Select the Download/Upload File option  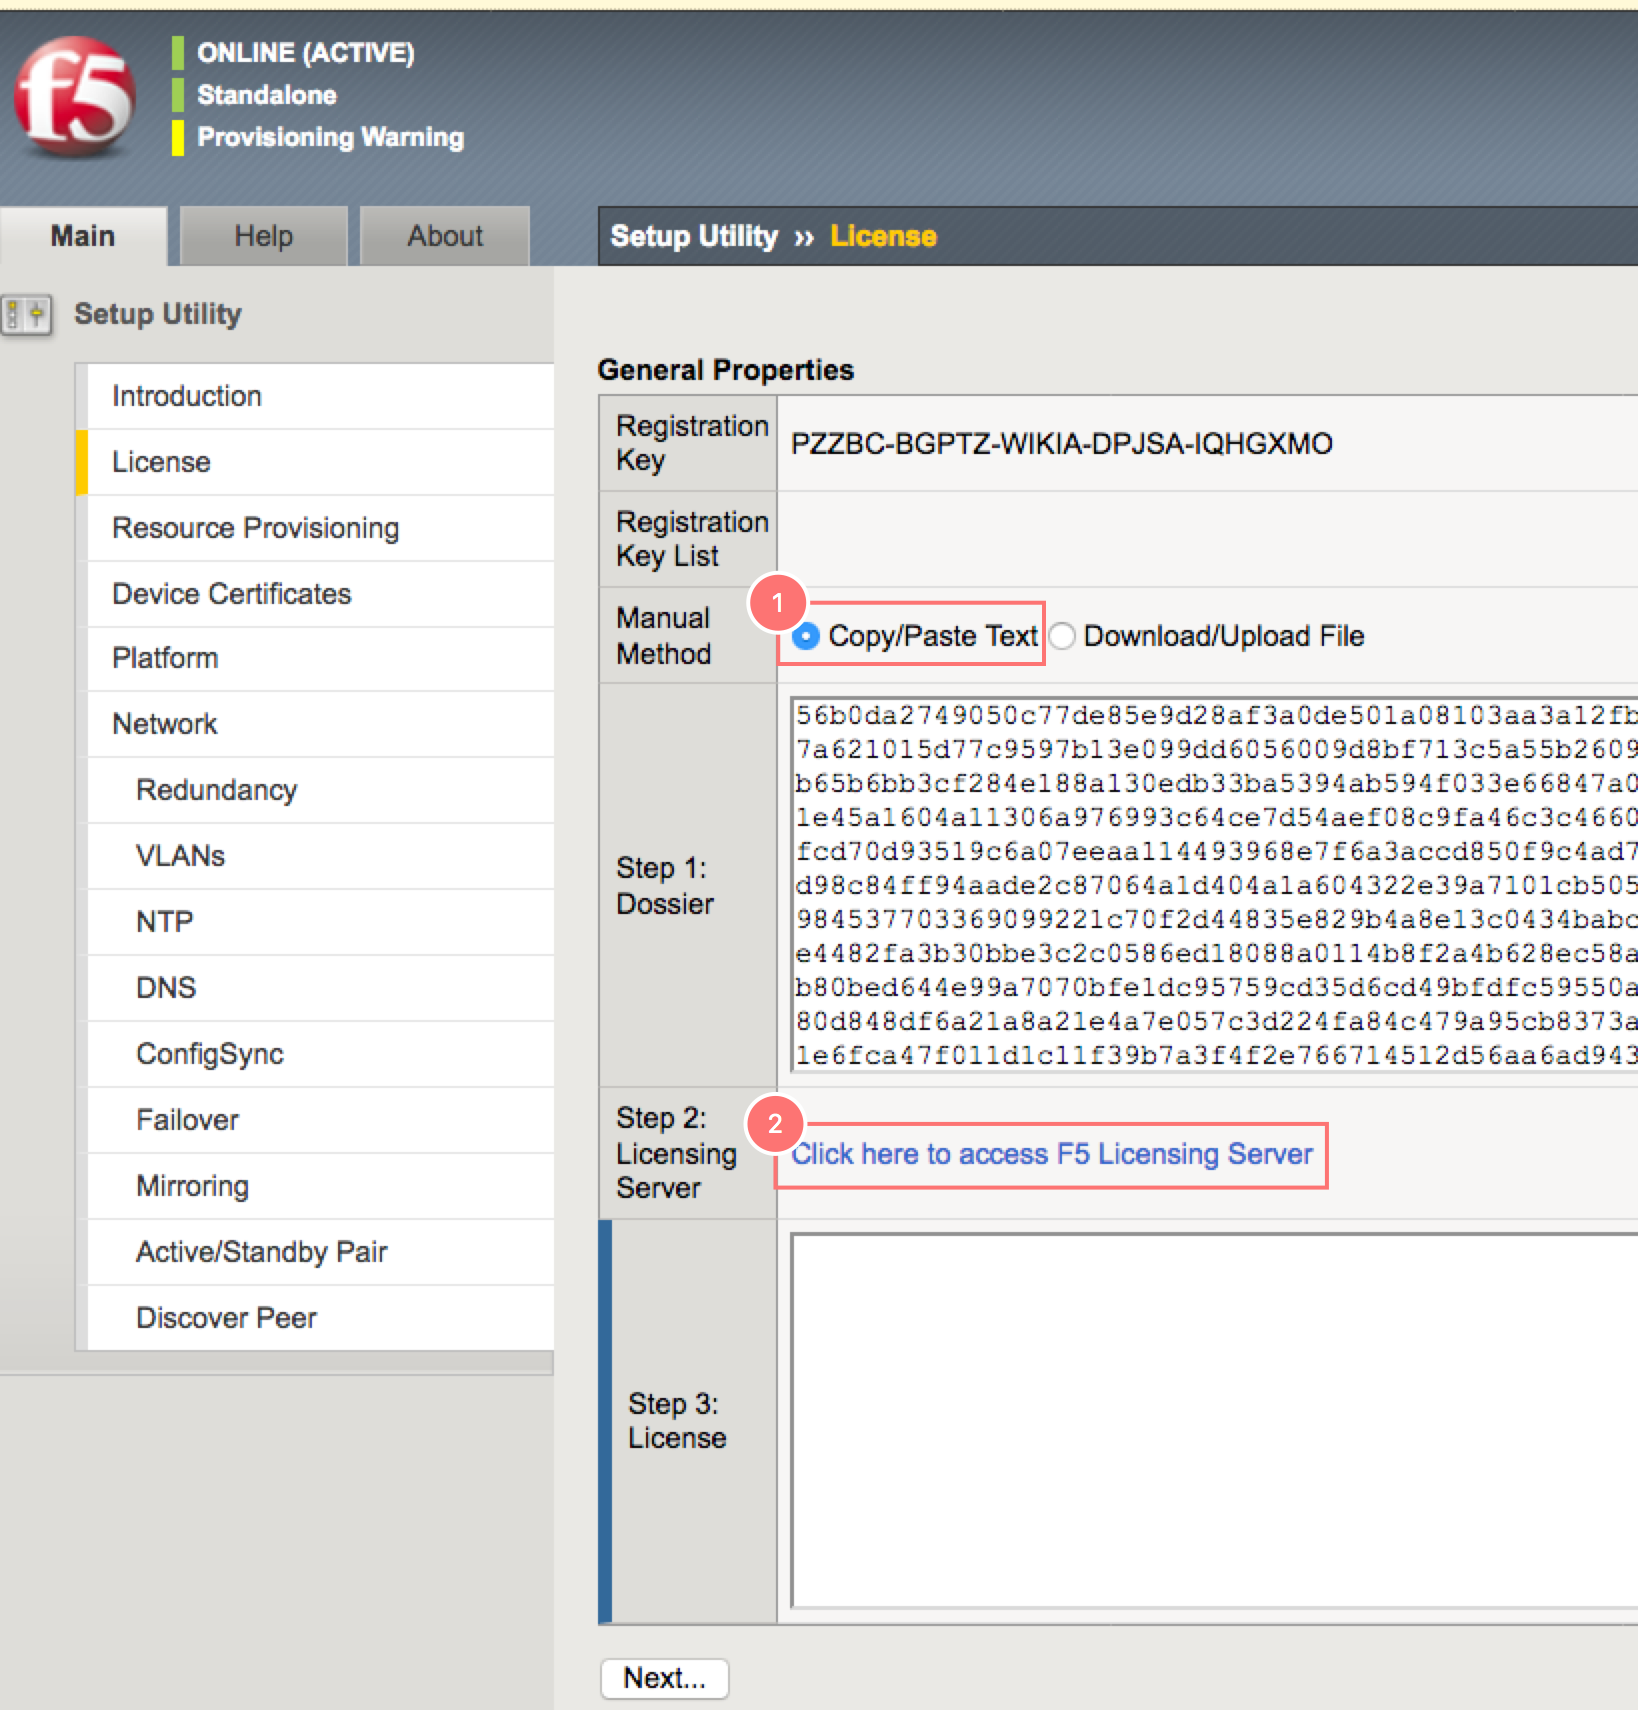[x=1062, y=636]
